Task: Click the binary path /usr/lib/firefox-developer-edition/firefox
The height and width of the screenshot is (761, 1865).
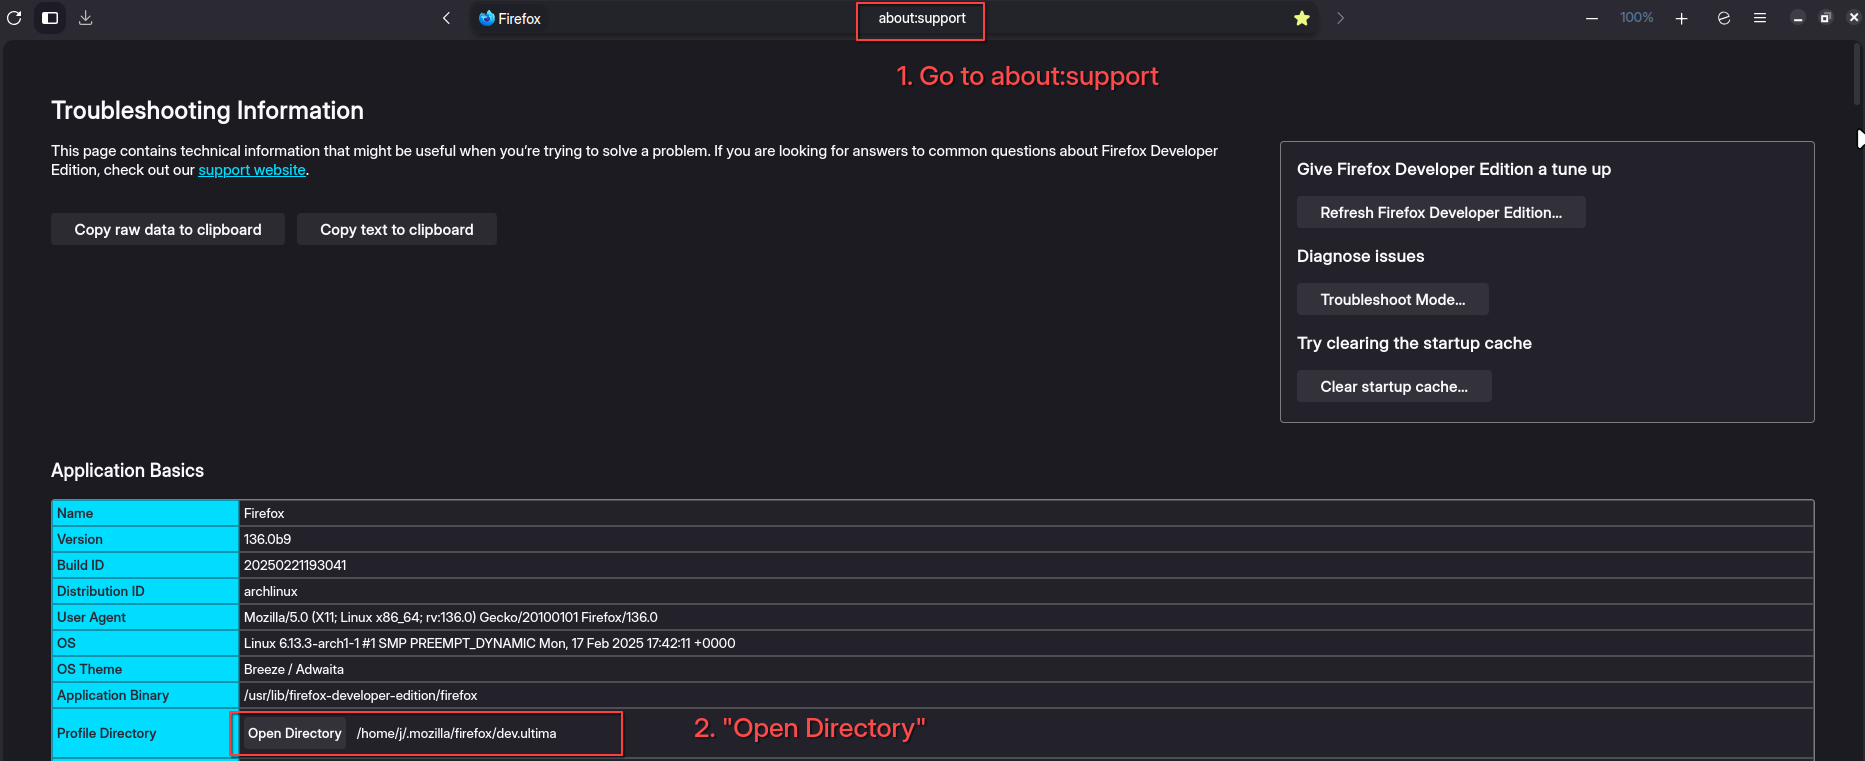Action: coord(361,695)
